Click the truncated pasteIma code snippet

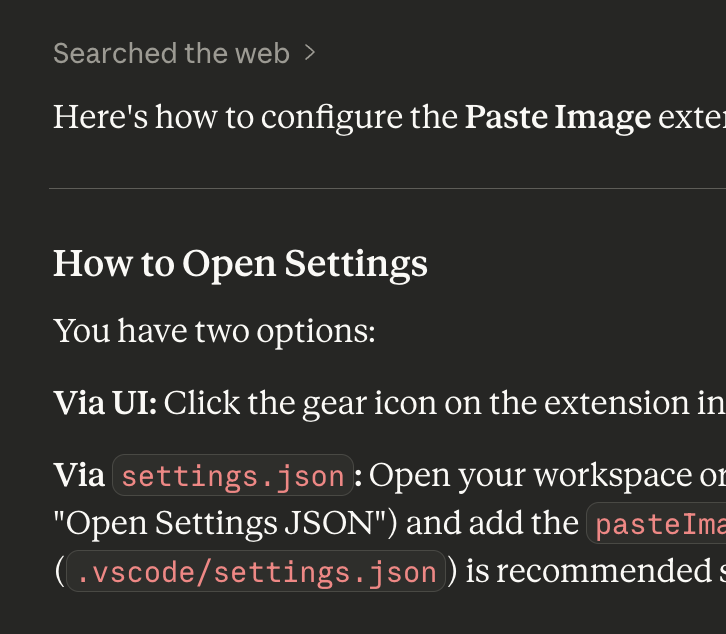(x=657, y=524)
